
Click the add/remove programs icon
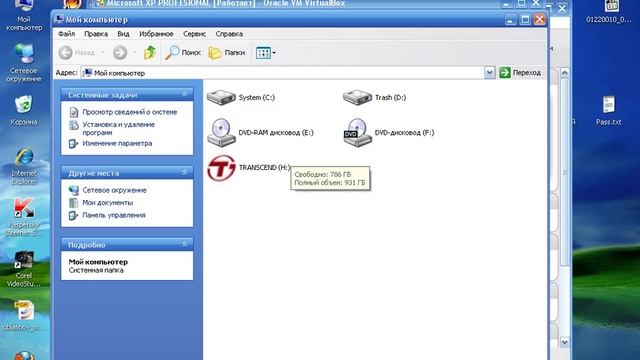[x=73, y=125]
